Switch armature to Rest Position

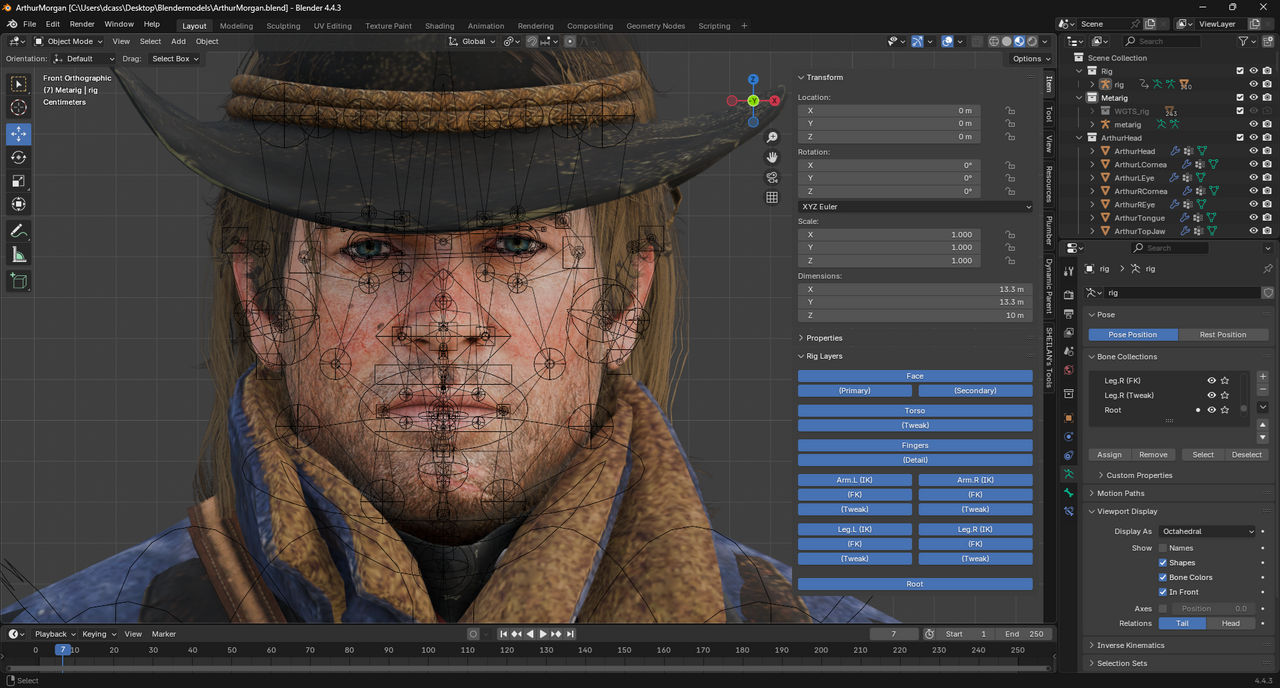(x=1223, y=335)
